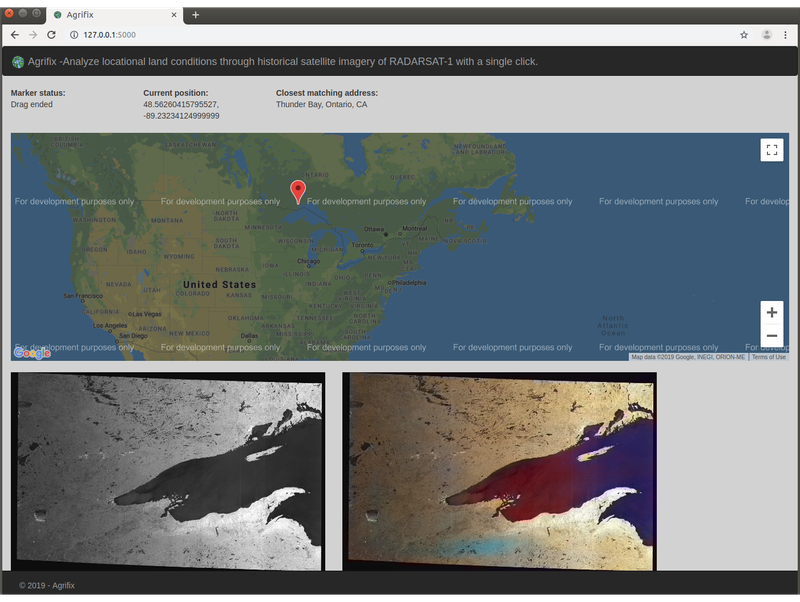Image resolution: width=800 pixels, height=602 pixels.
Task: Open the browser profile avatar icon
Action: pos(767,34)
